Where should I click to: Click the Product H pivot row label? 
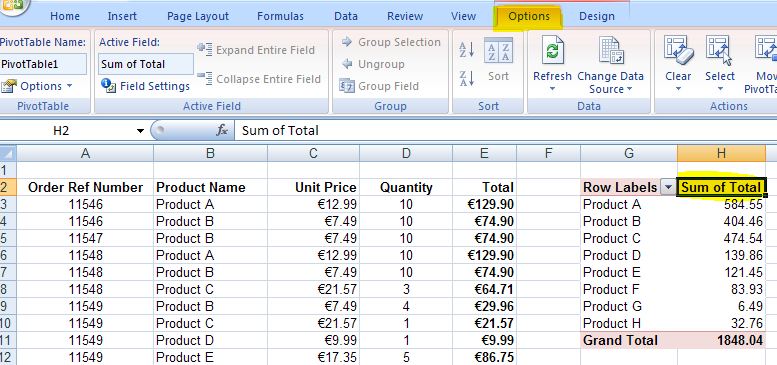point(629,323)
